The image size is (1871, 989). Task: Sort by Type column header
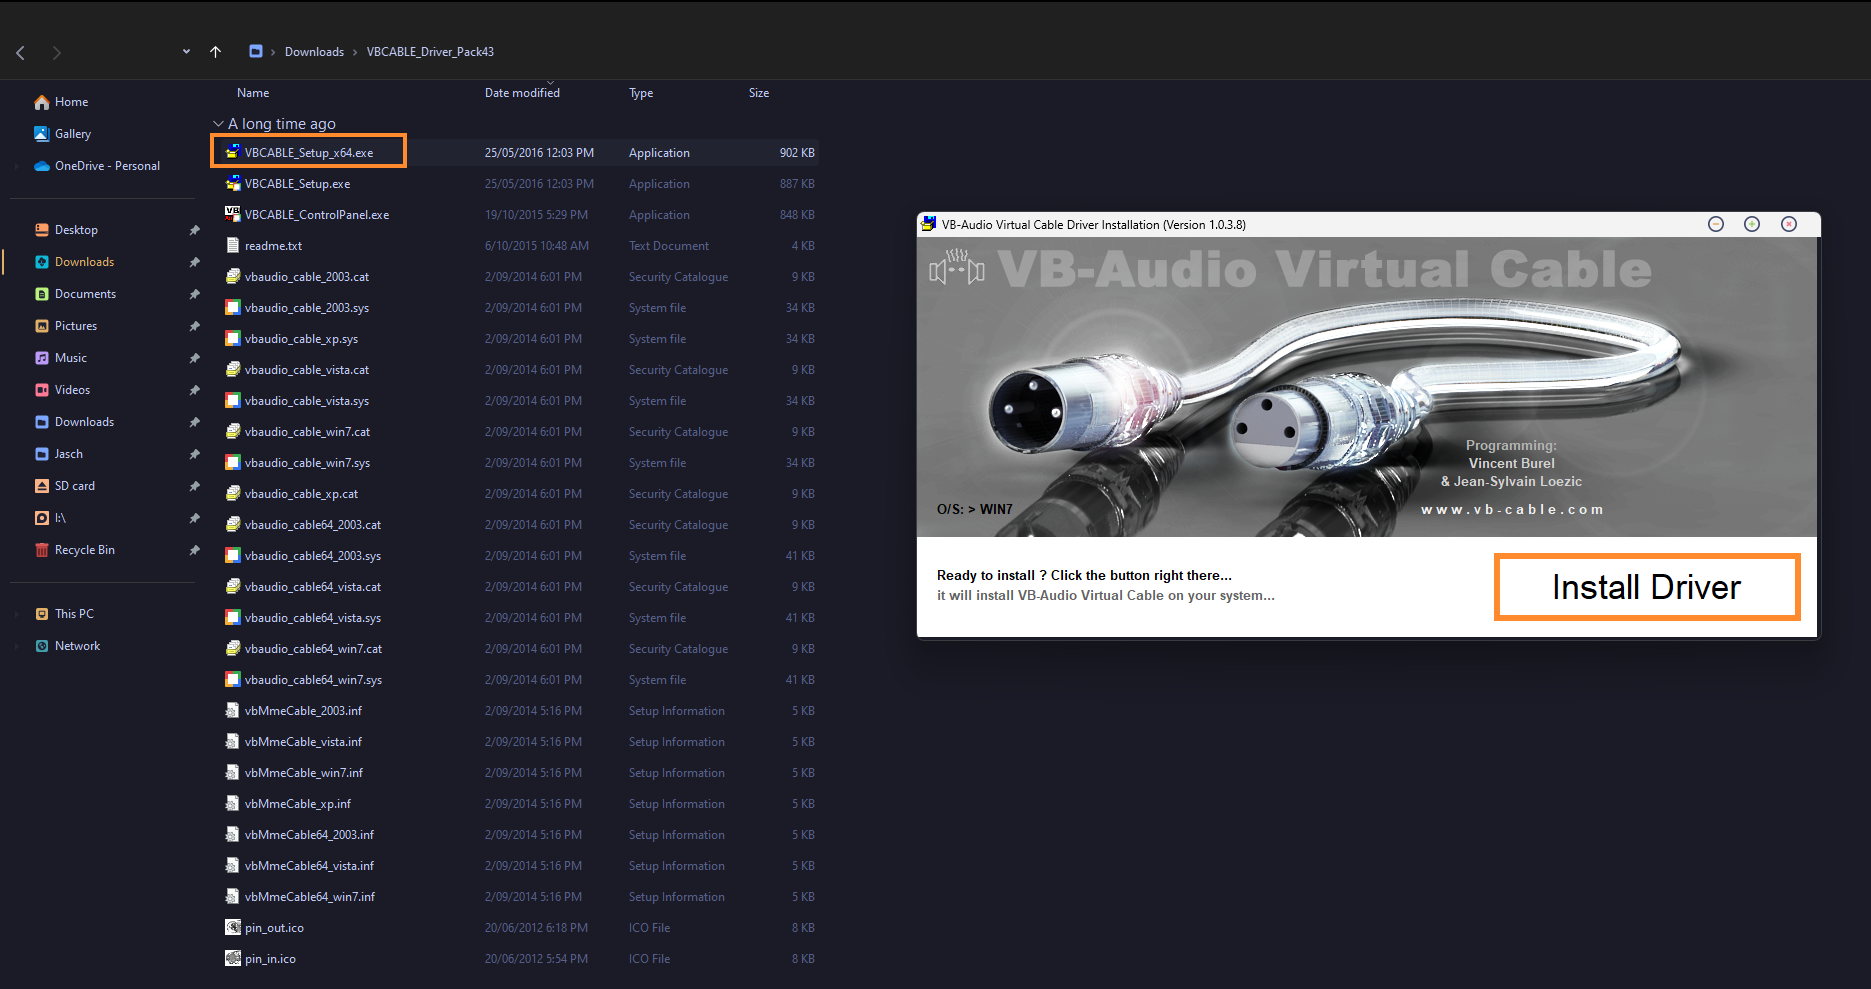tap(641, 93)
